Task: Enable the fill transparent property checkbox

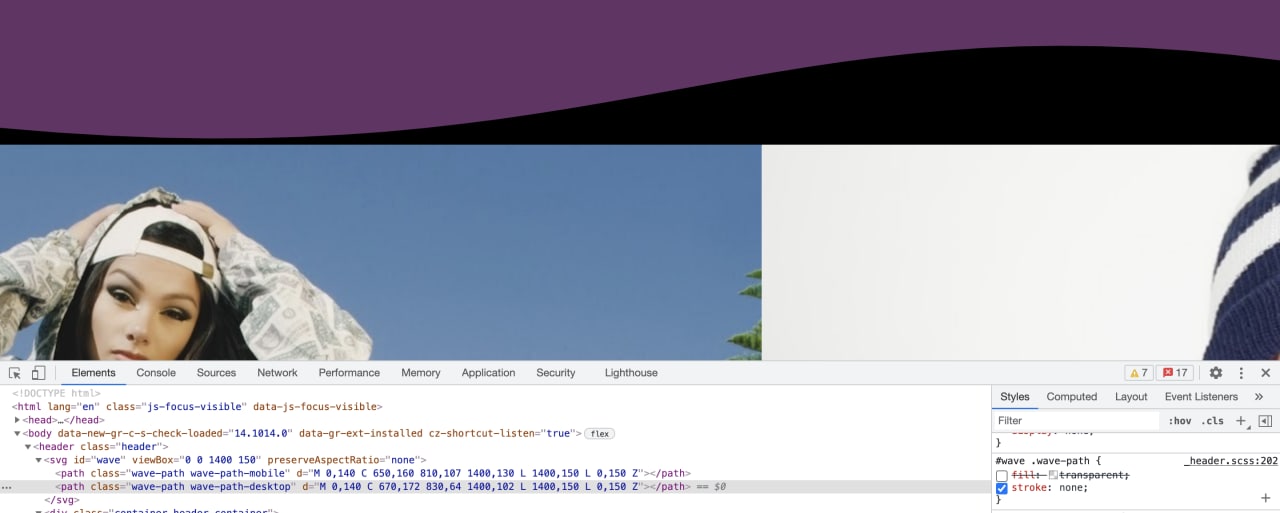Action: tap(1002, 476)
